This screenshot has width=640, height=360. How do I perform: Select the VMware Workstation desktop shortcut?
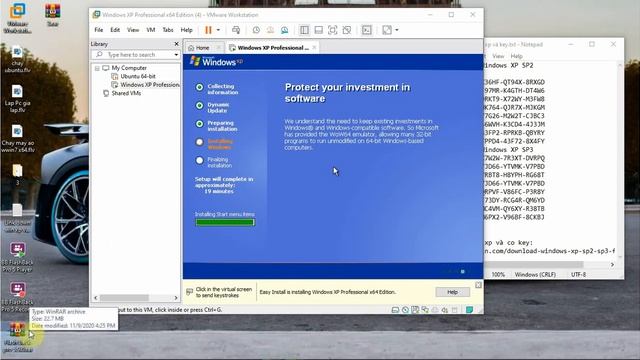click(17, 18)
